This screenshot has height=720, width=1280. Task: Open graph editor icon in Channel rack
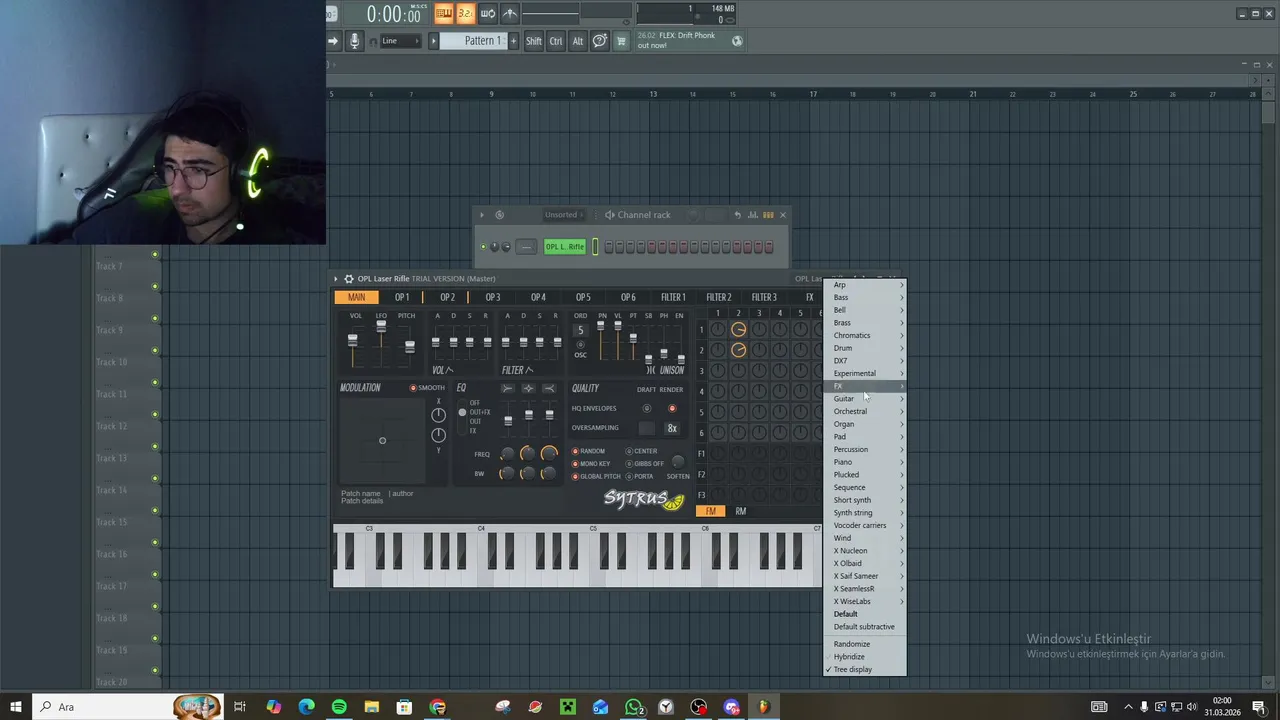[x=753, y=215]
